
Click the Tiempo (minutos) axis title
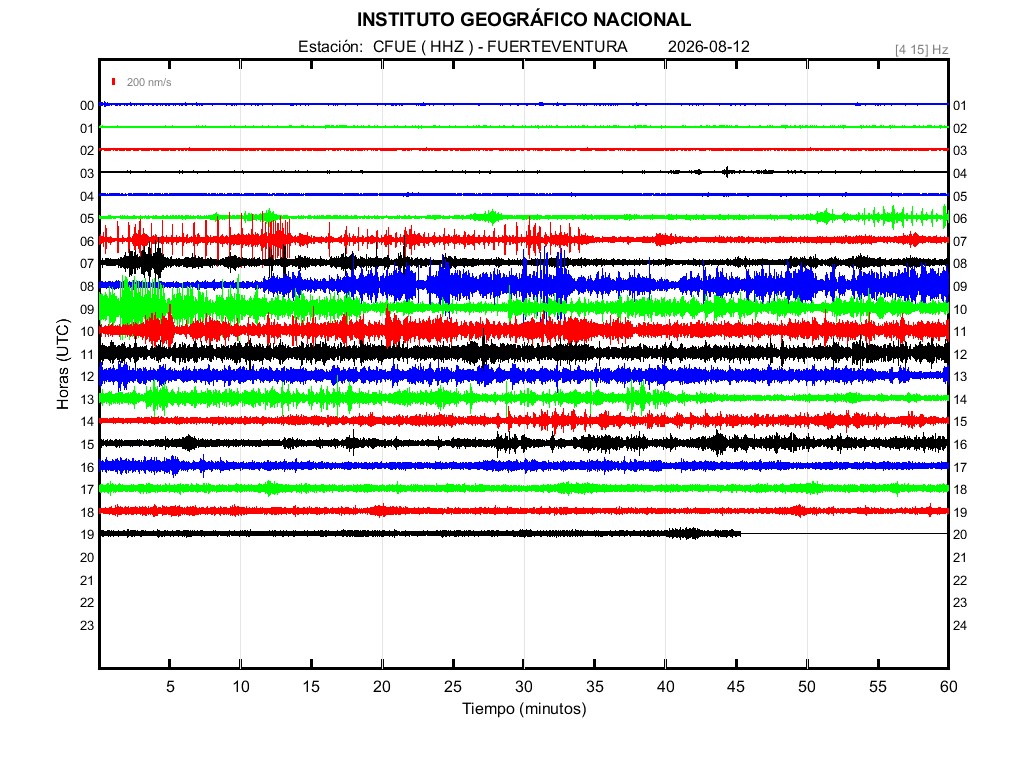524,709
